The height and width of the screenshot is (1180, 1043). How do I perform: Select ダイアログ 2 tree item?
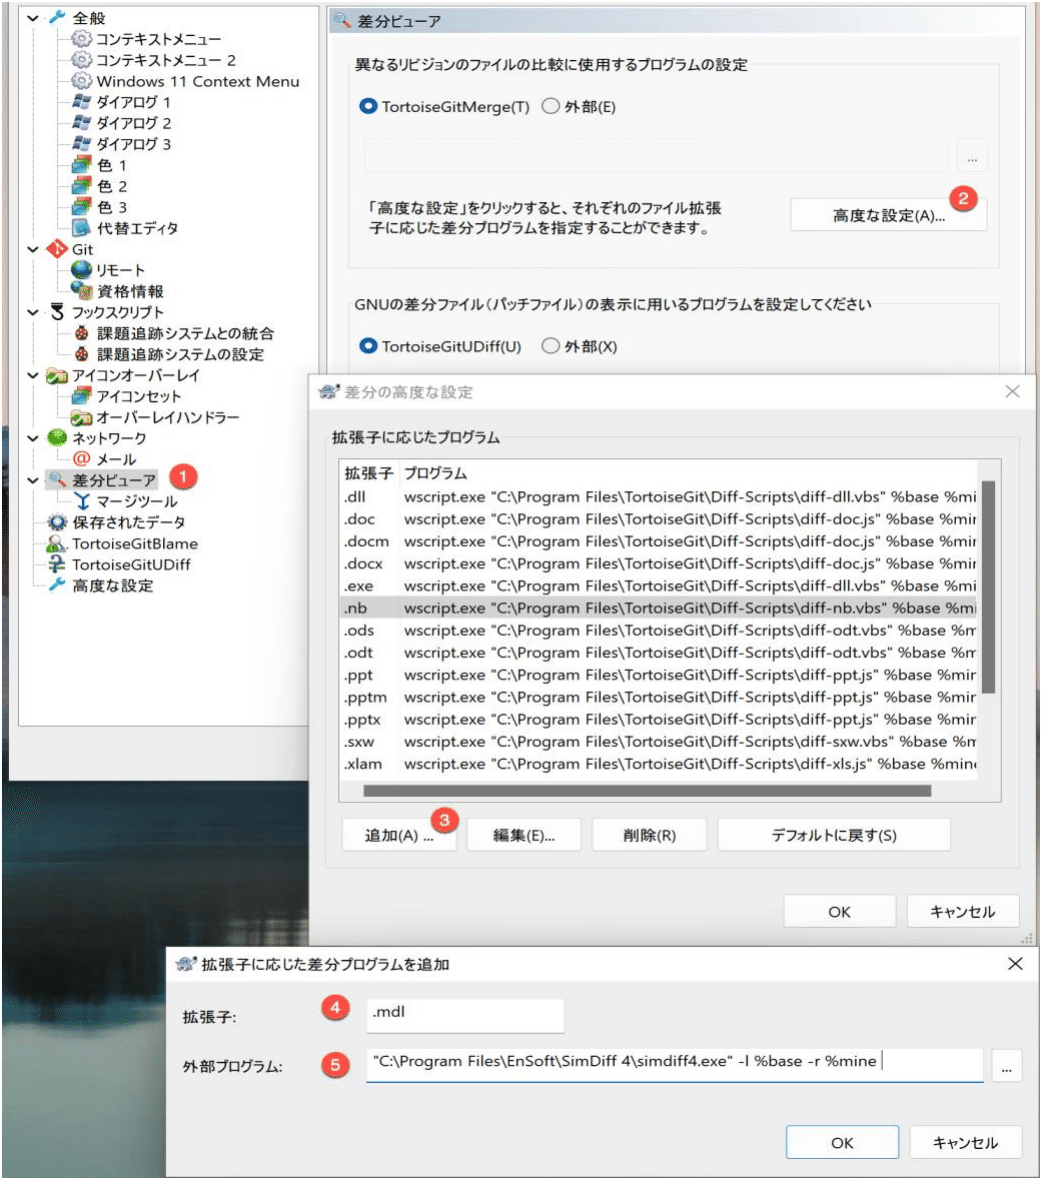pos(133,123)
